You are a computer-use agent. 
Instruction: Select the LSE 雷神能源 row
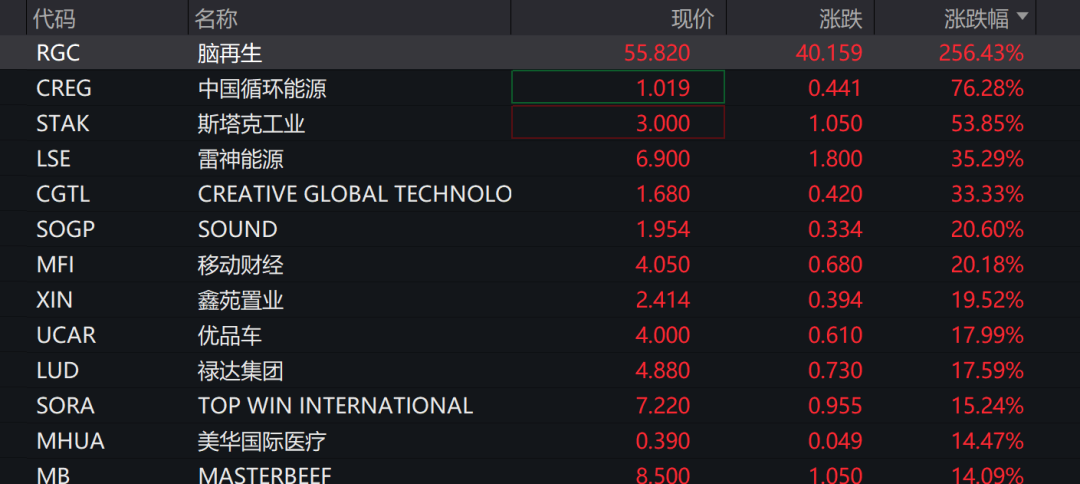pos(540,159)
